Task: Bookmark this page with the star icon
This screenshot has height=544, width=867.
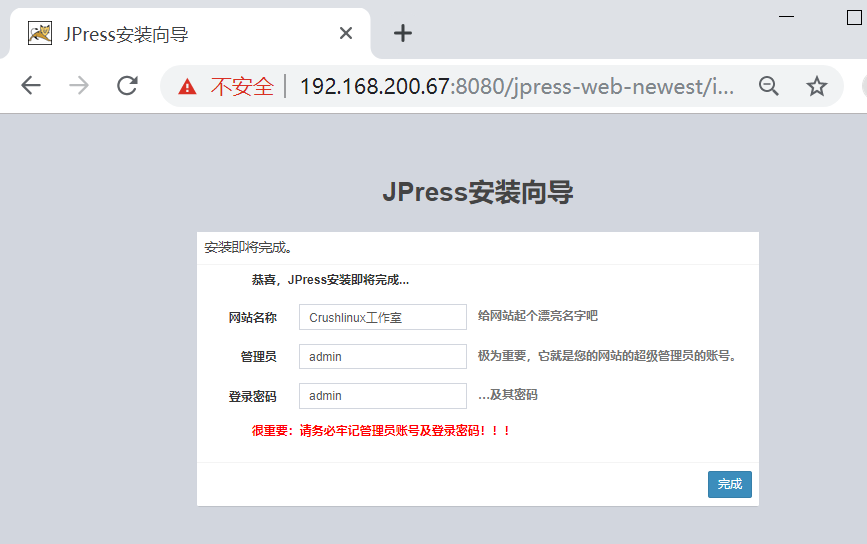Action: click(817, 86)
